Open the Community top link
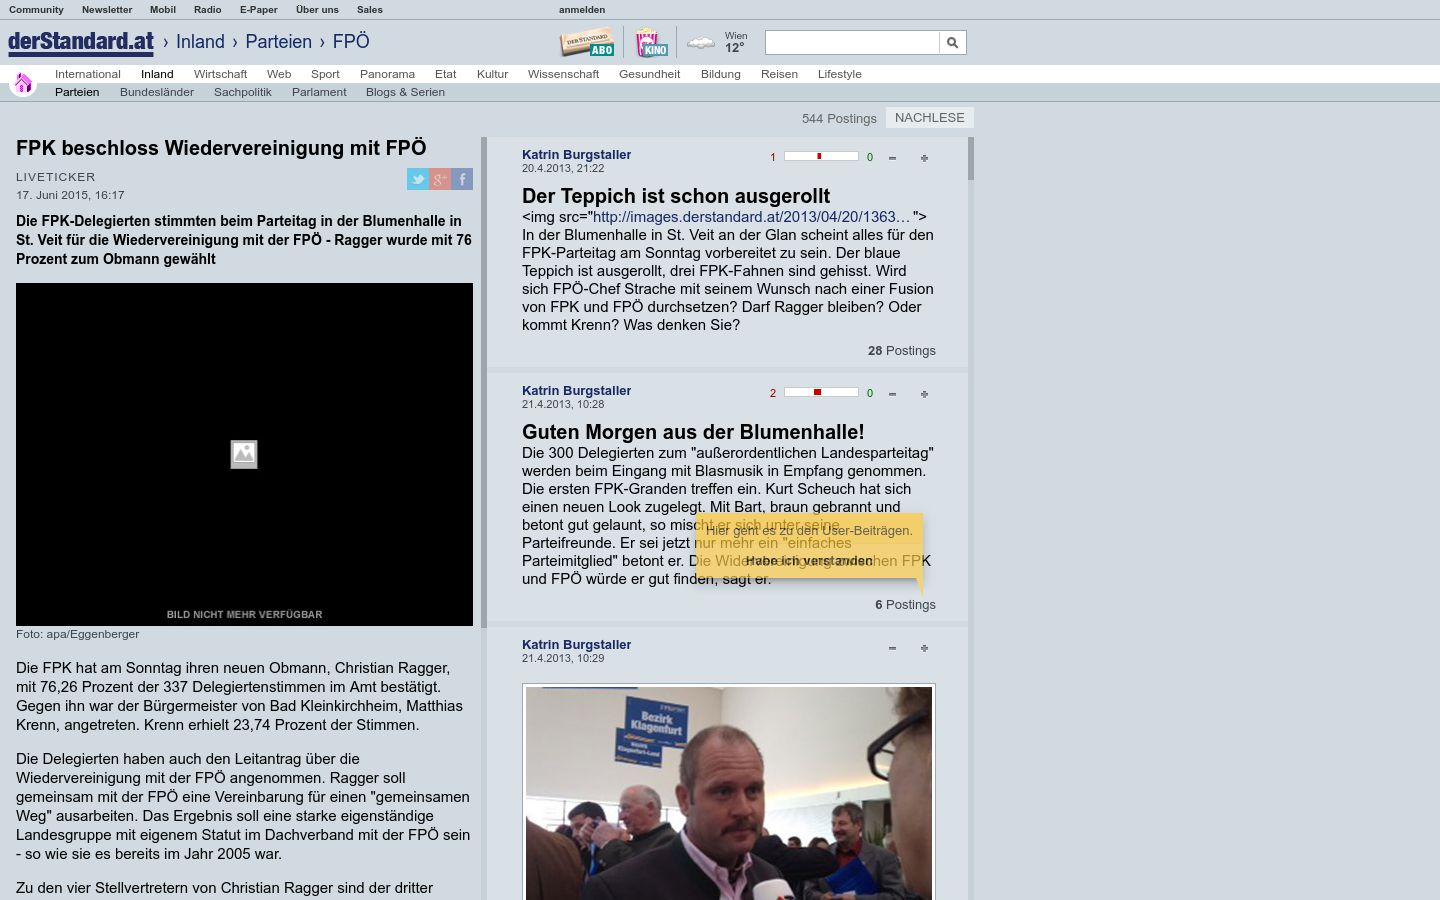1440x900 pixels. (x=36, y=9)
